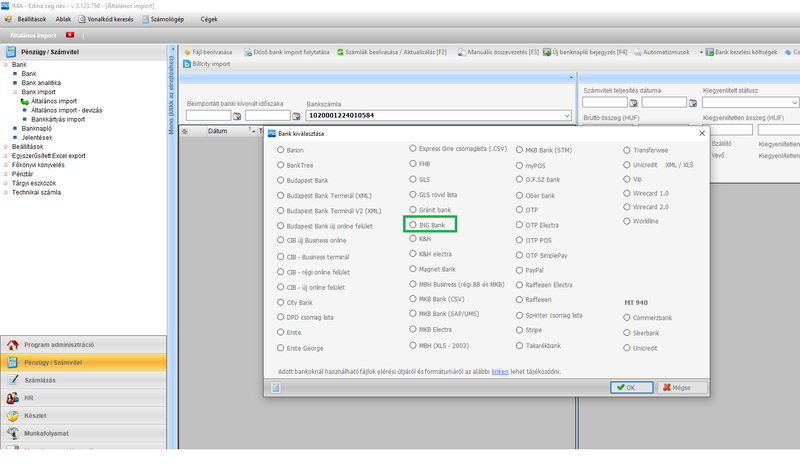Screen dimensions: 800x465
Task: Click the first időszaka date field
Action: point(208,116)
